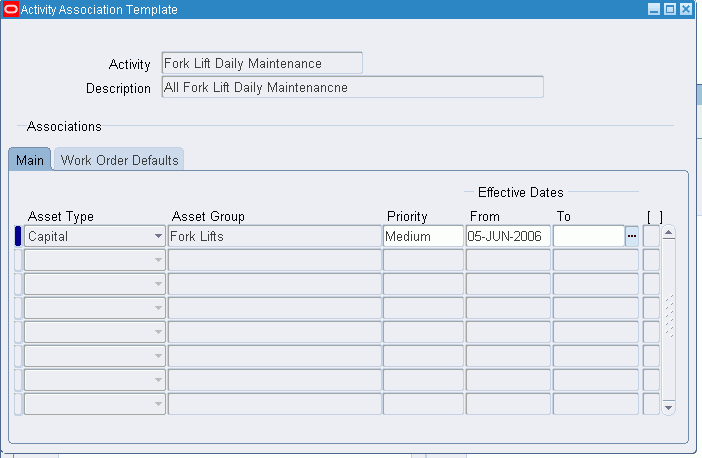Viewport: 702px width, 458px height.
Task: Click the Fork Lifts Asset Group field
Action: [x=275, y=236]
